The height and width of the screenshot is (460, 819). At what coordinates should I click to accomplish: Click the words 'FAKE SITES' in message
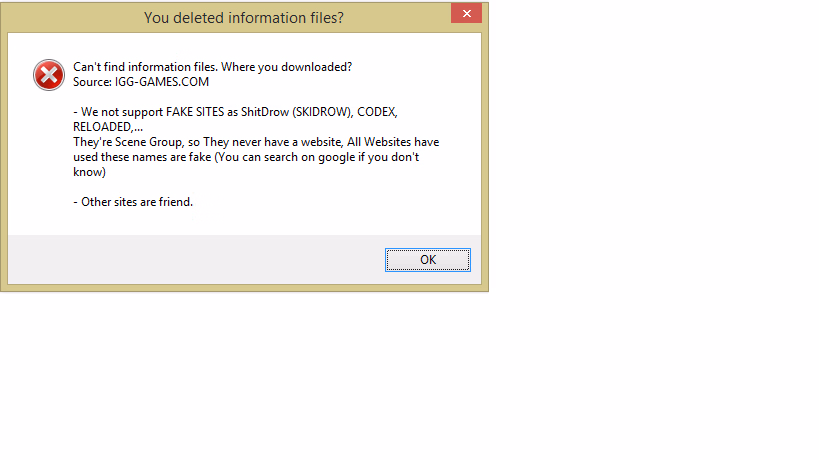[195, 112]
